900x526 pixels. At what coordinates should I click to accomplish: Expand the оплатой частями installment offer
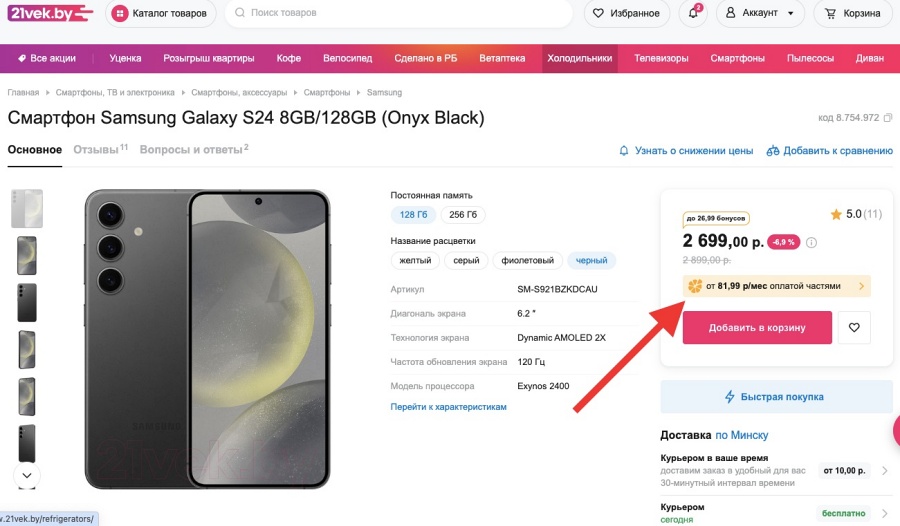pos(777,286)
